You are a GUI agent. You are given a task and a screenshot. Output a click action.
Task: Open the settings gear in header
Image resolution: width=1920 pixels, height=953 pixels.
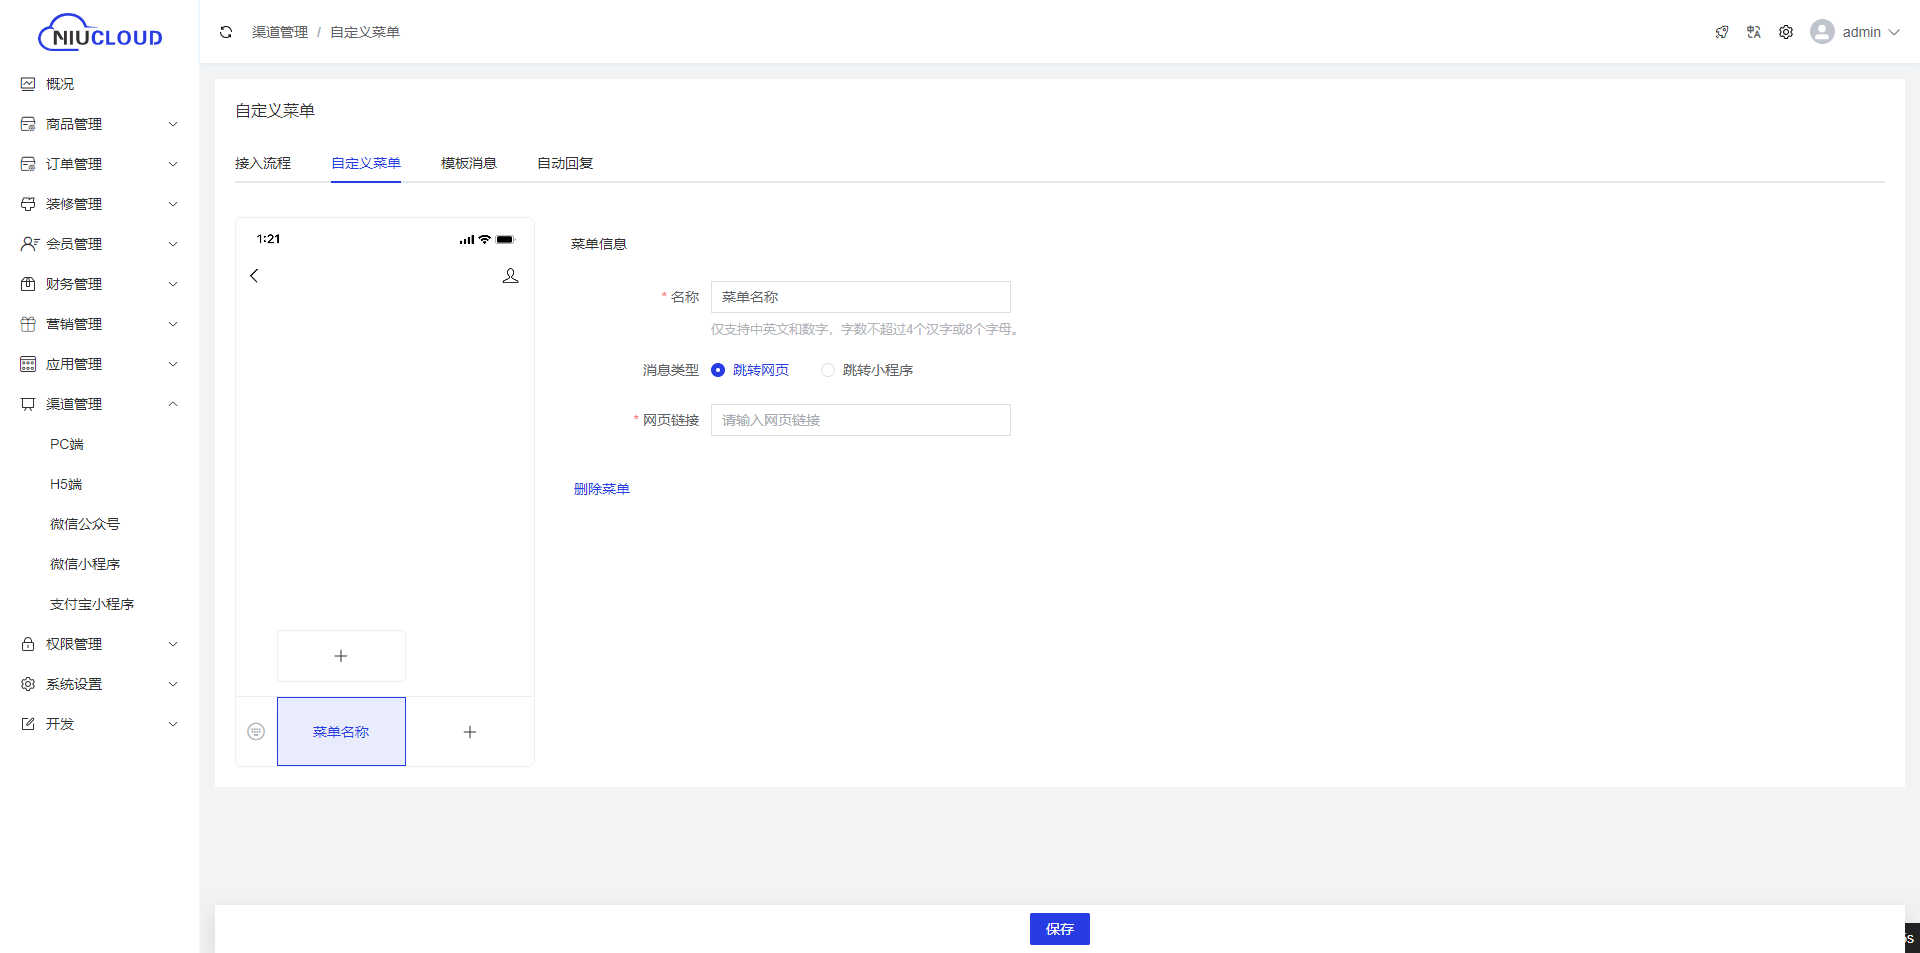point(1786,32)
